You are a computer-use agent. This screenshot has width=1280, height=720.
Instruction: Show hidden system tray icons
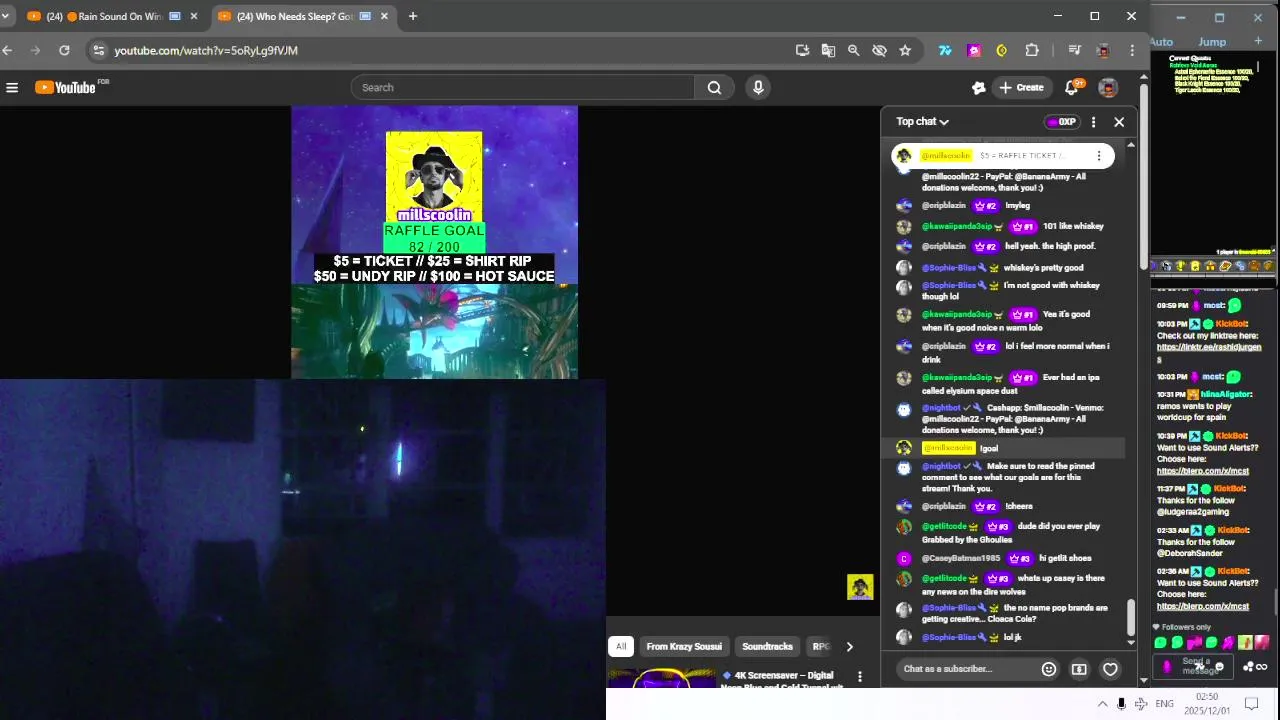click(x=1102, y=704)
